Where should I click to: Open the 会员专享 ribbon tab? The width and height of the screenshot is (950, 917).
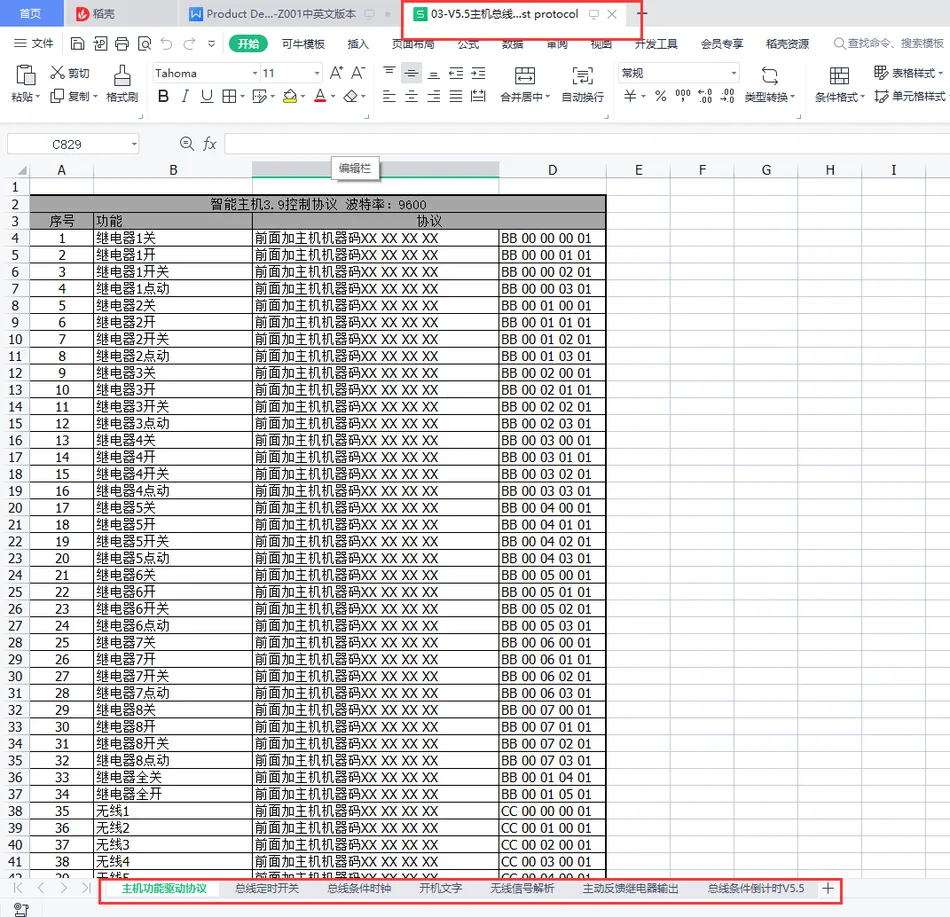coord(722,44)
